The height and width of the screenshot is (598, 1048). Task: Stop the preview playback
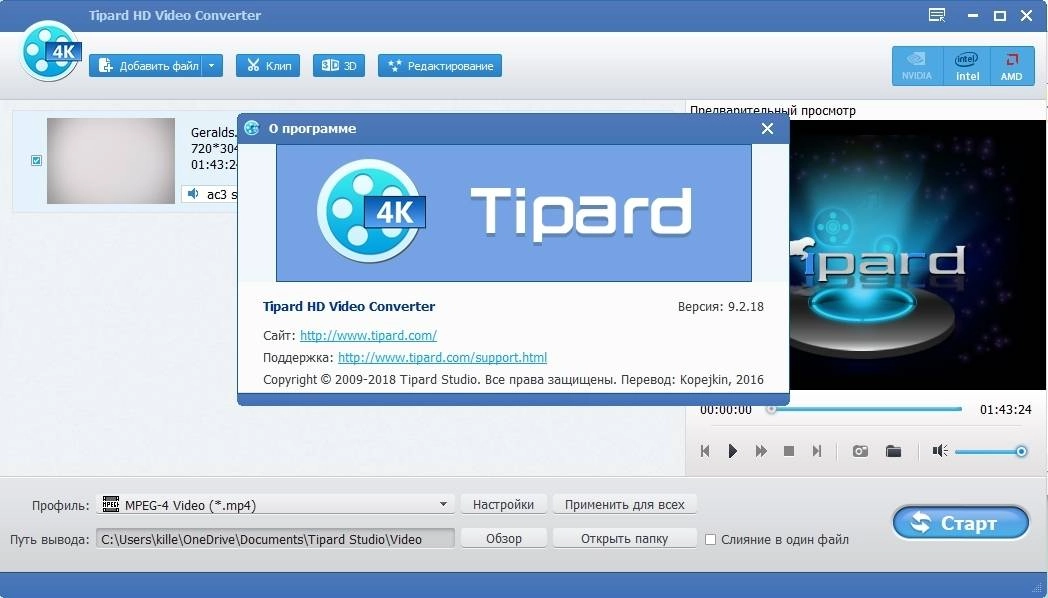click(789, 451)
